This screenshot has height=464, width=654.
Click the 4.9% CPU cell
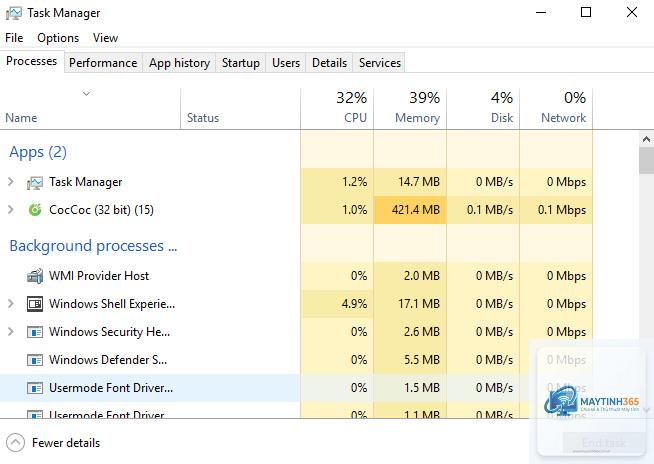point(337,304)
